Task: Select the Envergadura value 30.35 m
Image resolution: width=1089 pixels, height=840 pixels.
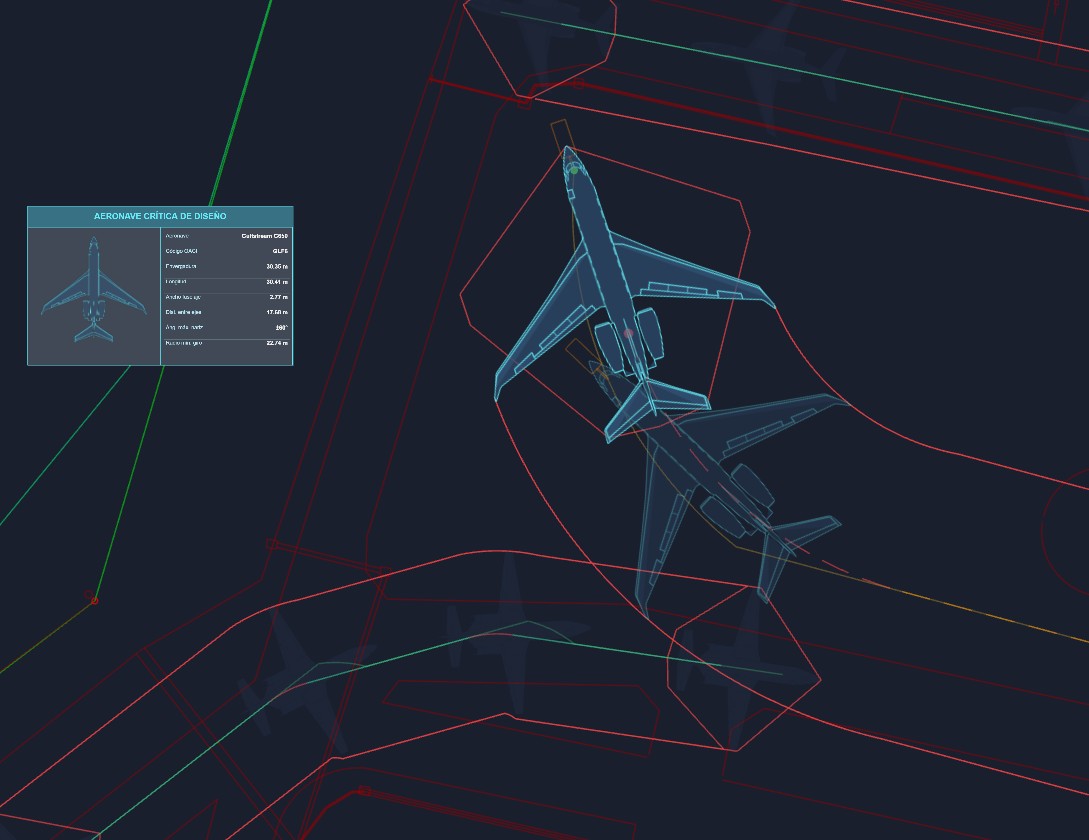Action: tap(276, 267)
